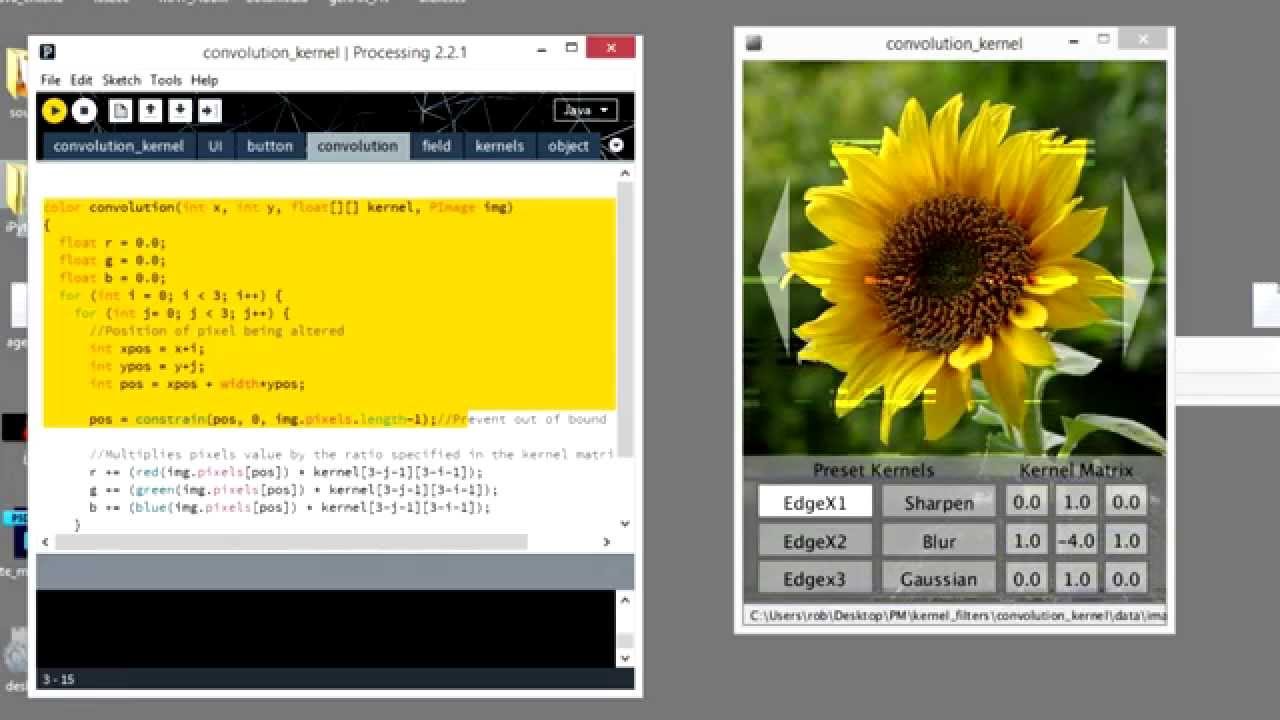This screenshot has width=1280, height=720.
Task: Click the vertical scrollbar of code editor
Action: [625, 318]
